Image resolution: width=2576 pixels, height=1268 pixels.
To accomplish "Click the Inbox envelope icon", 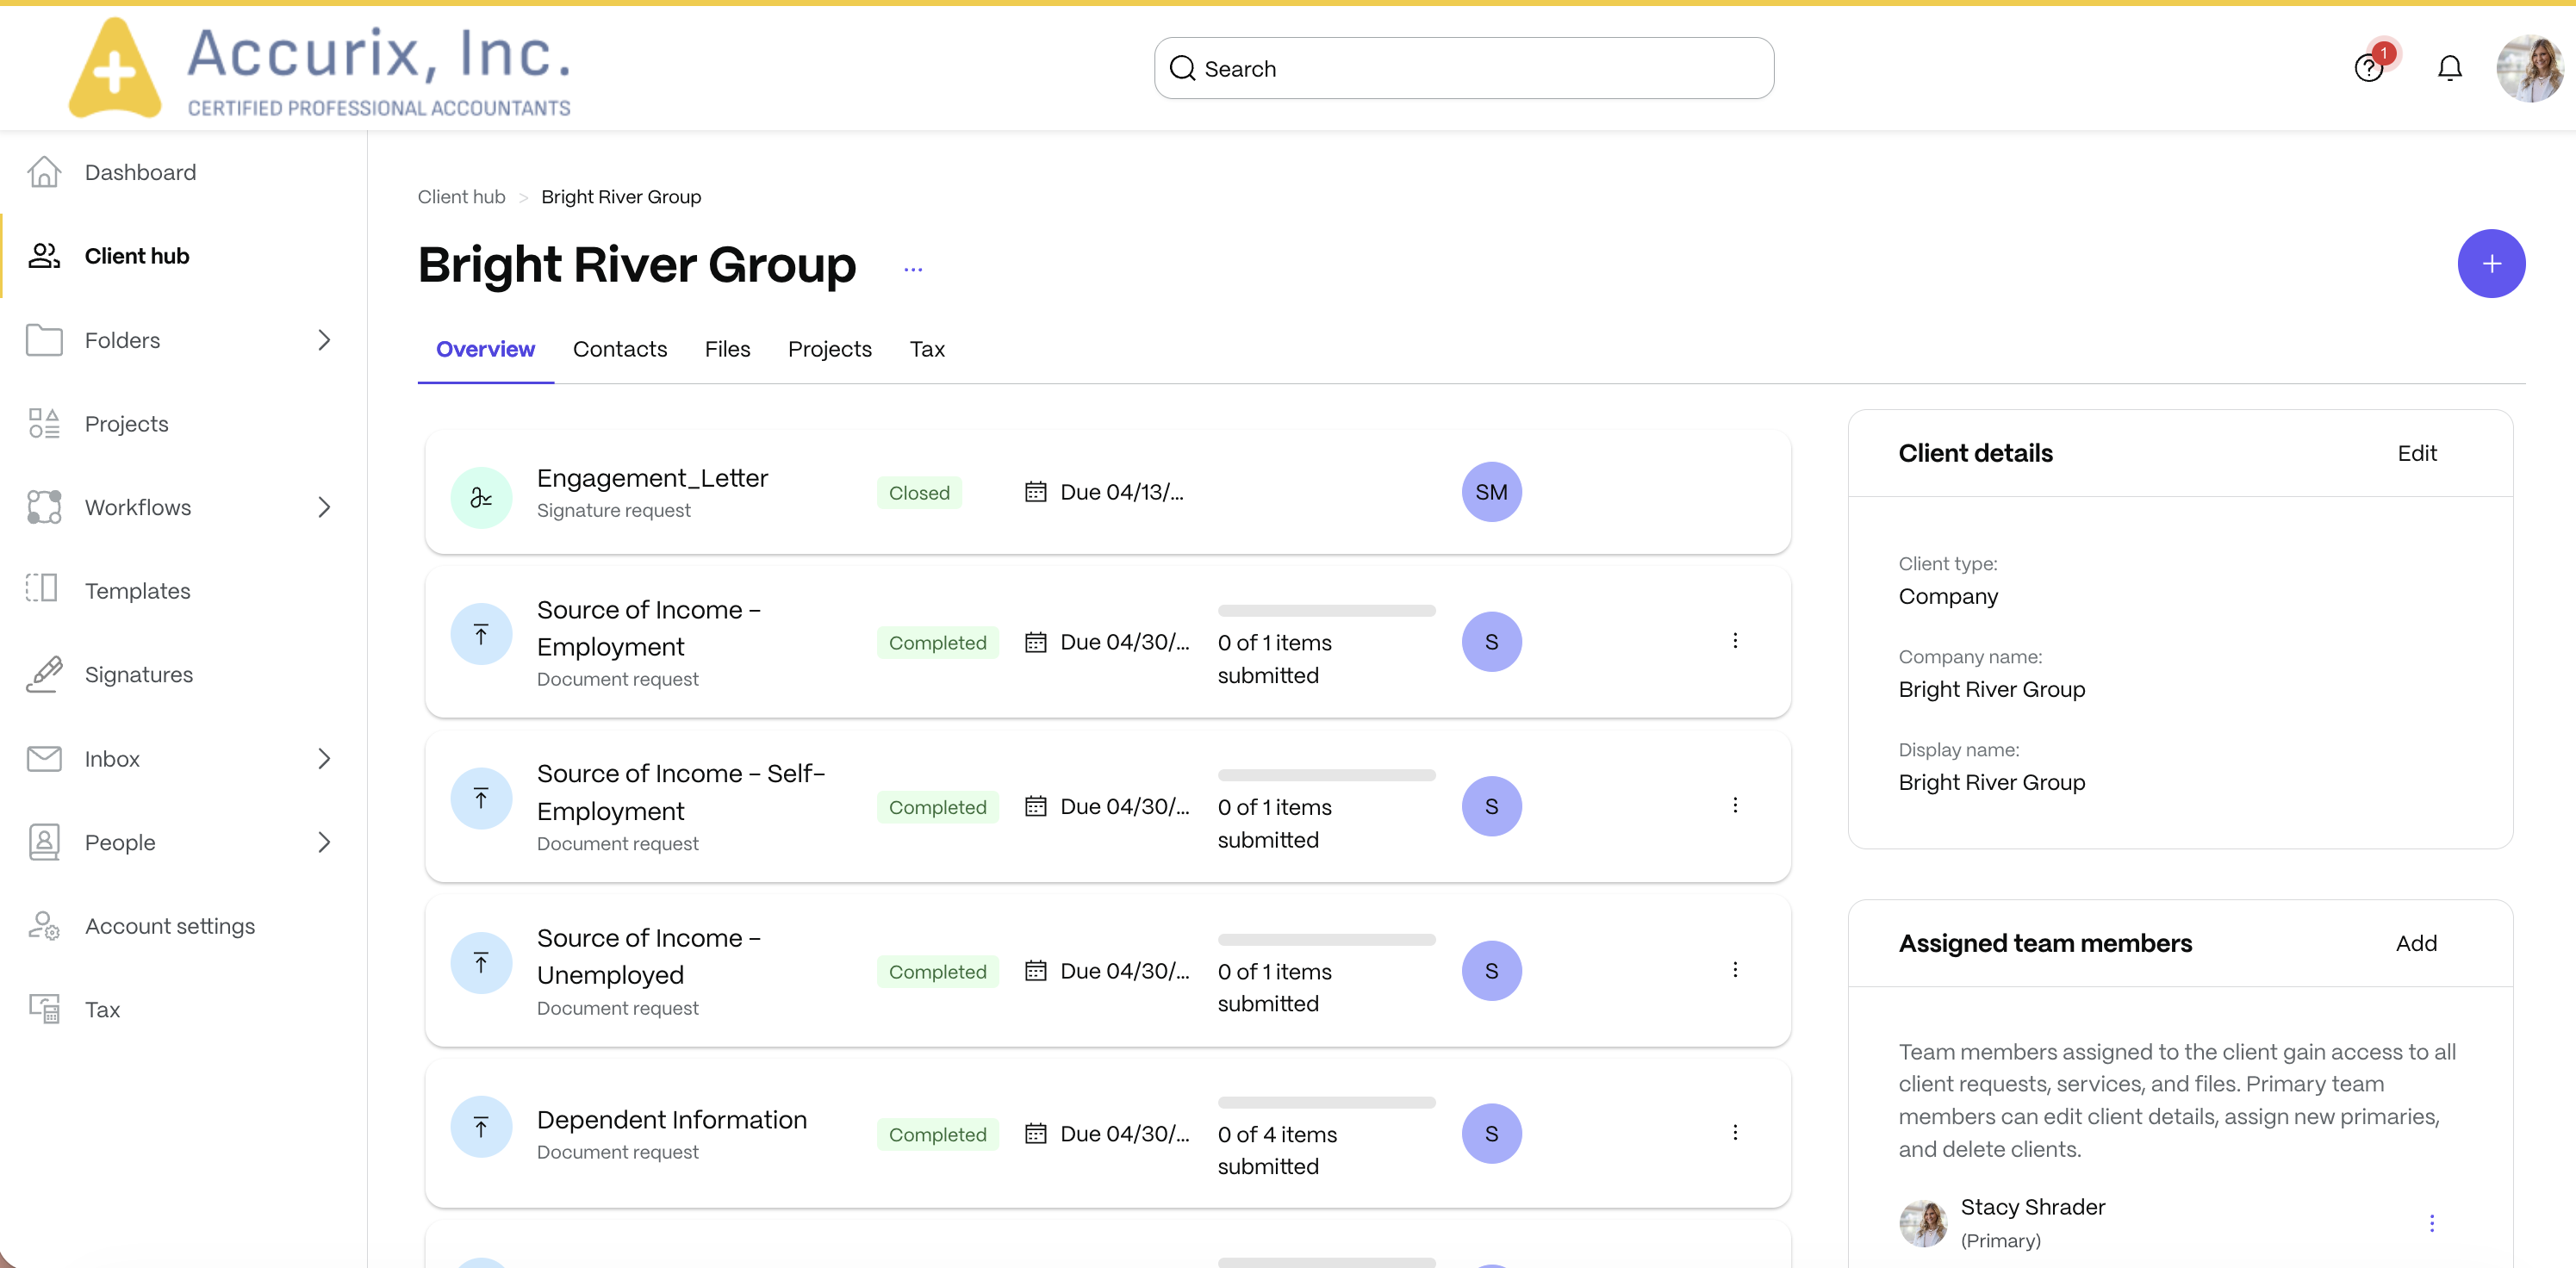I will pyautogui.click(x=44, y=758).
